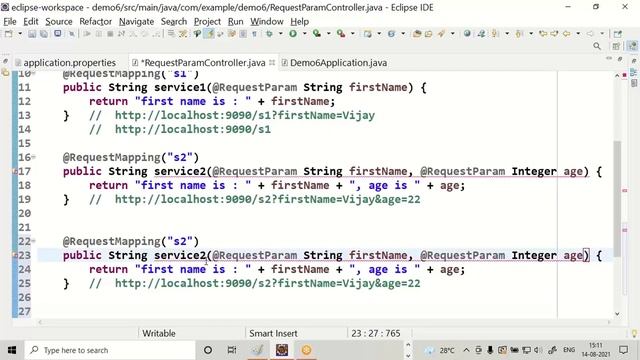640x360 pixels.
Task: Click the New Java Class icon
Action: click(x=391, y=34)
